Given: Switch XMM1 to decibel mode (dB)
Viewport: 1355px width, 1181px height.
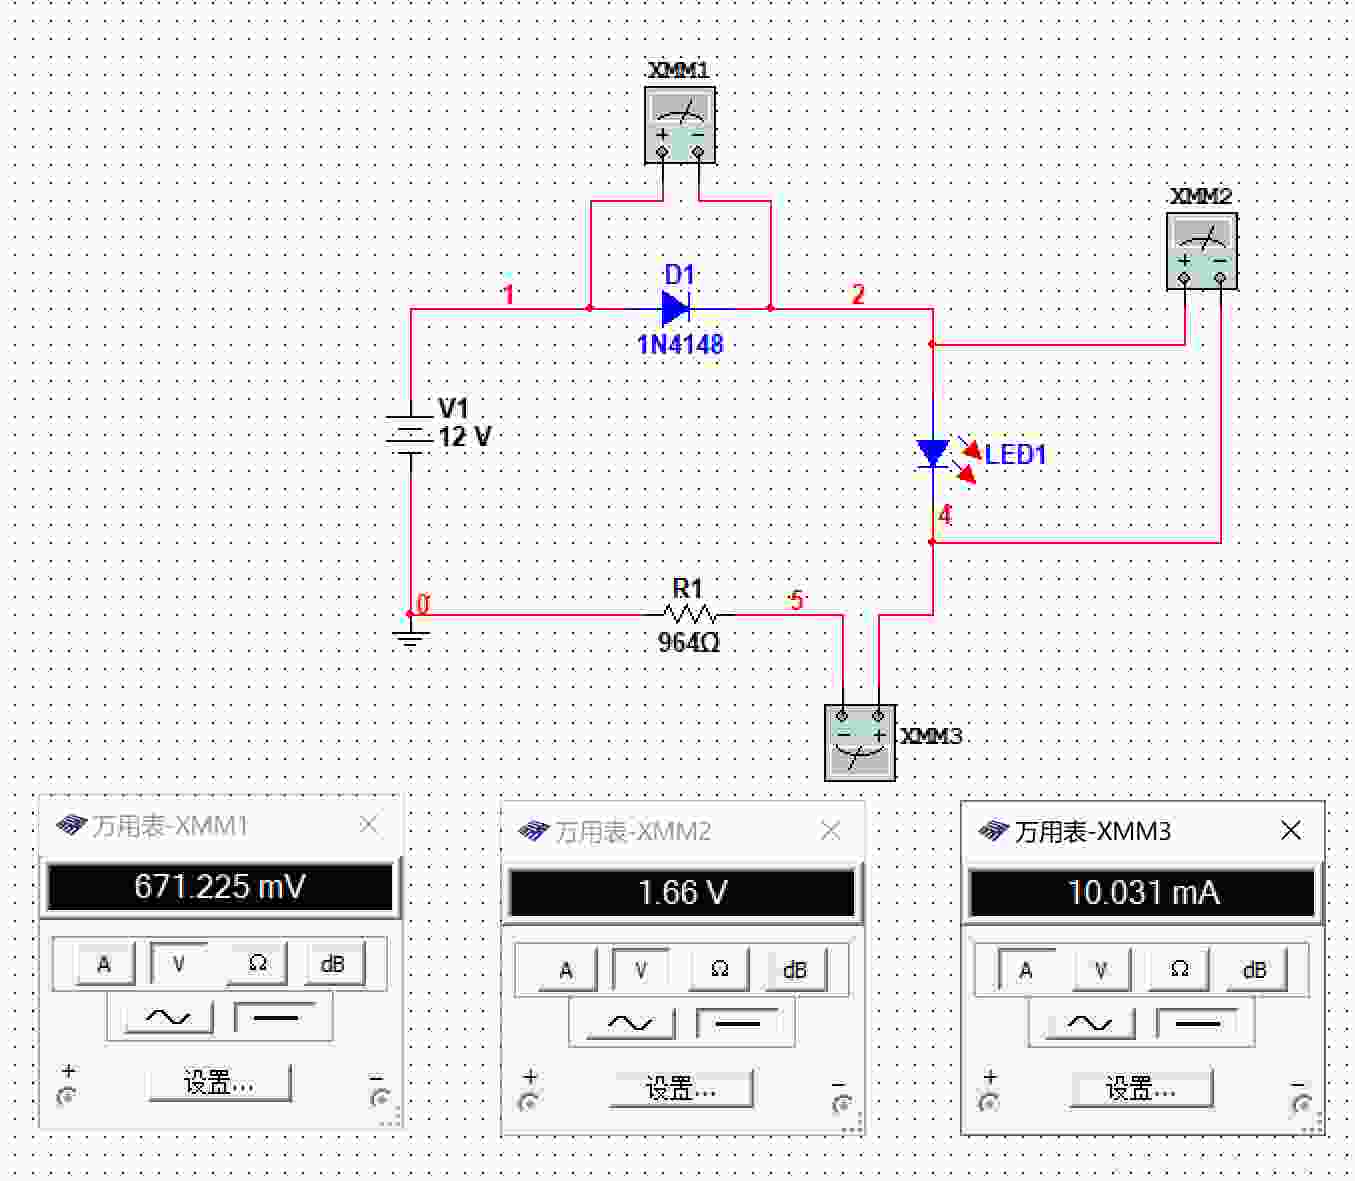Looking at the screenshot, I should click(333, 964).
